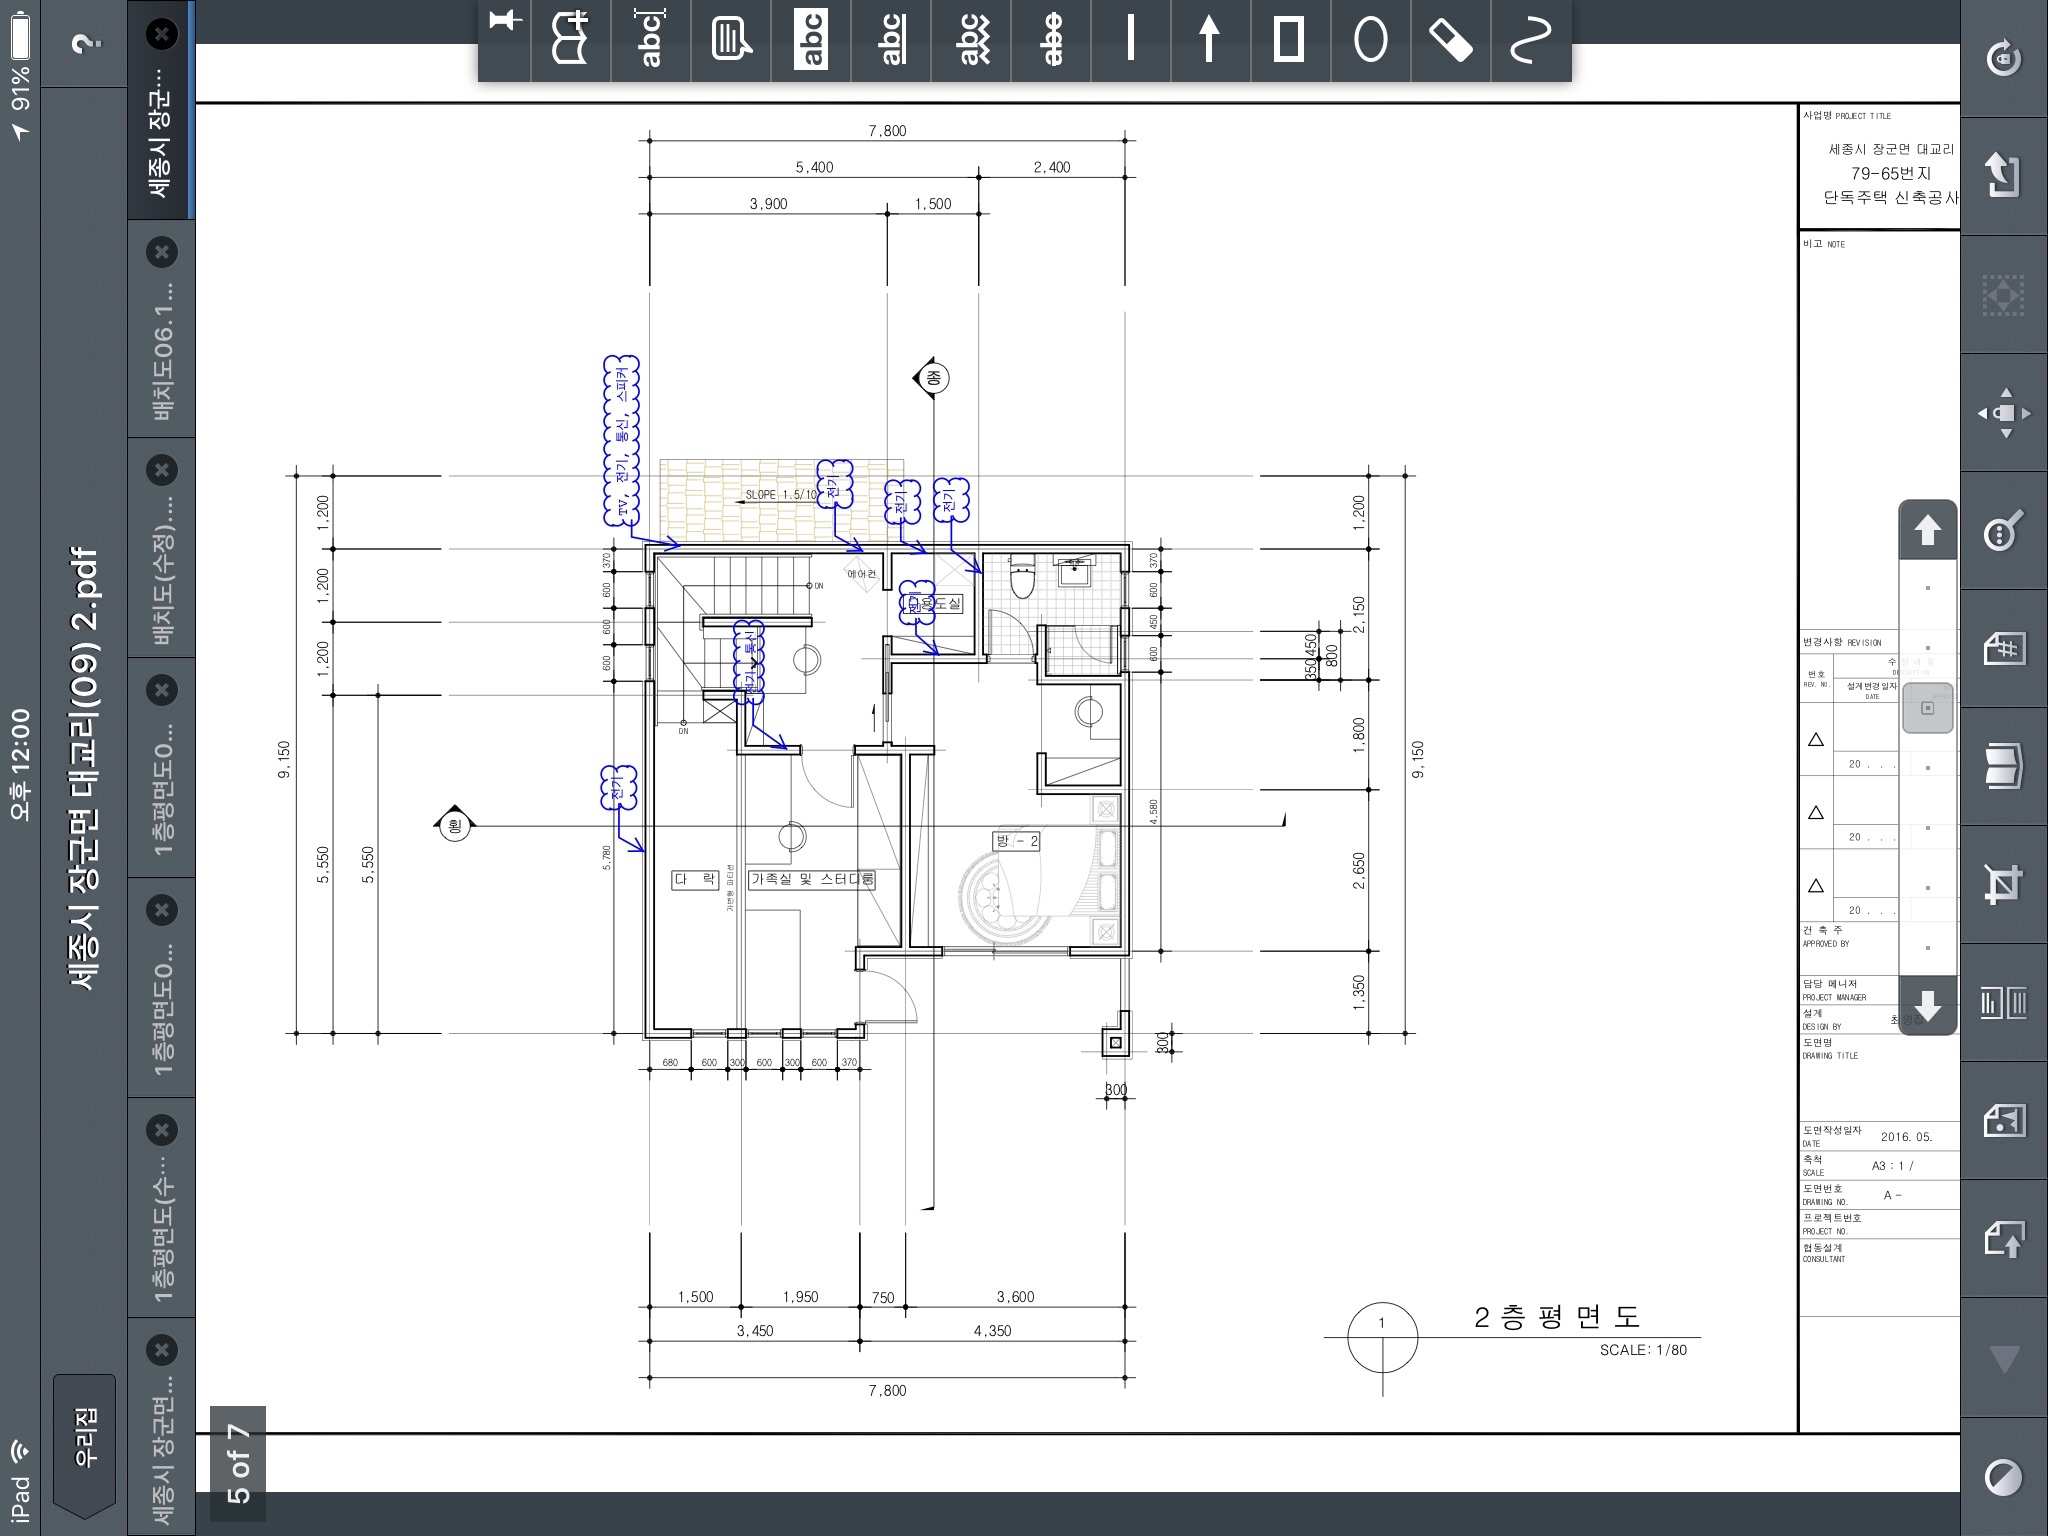This screenshot has width=2048, height=1536.
Task: Toggle the brightness contrast icon
Action: [x=2004, y=1477]
